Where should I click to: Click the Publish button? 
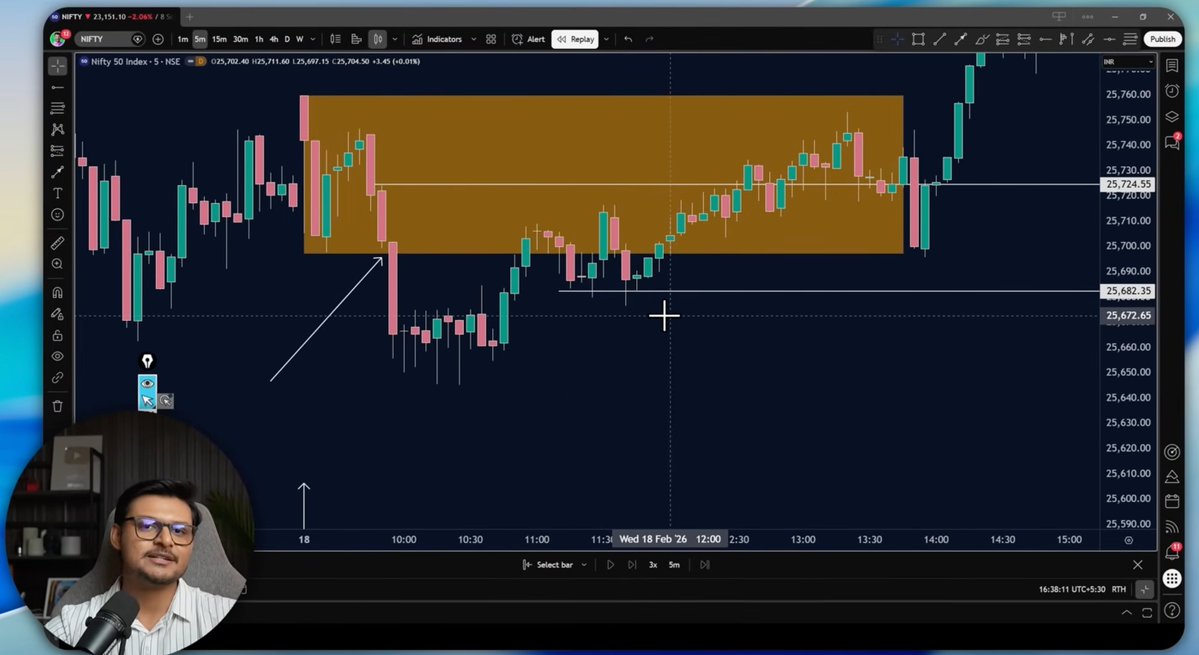pyautogui.click(x=1162, y=39)
